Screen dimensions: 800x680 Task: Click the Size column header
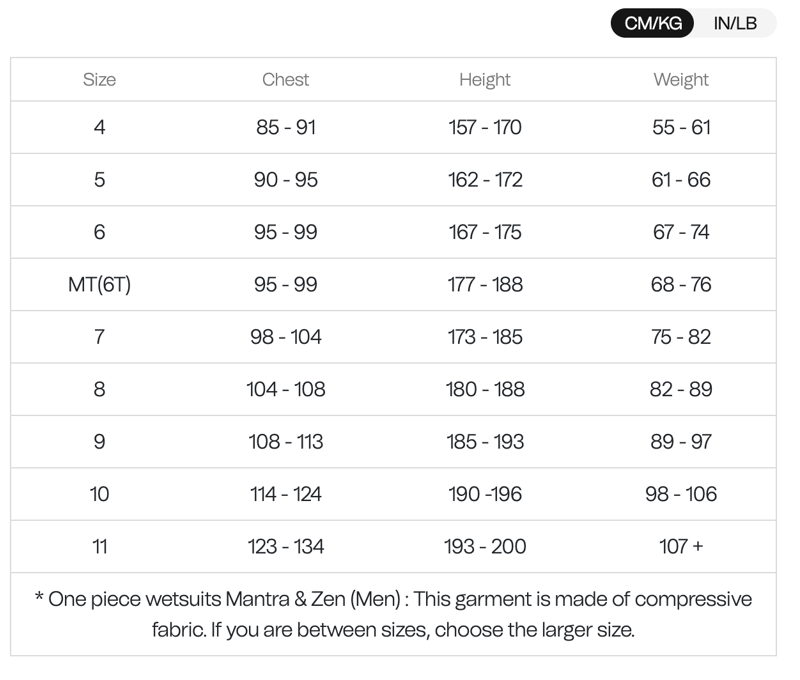pyautogui.click(x=99, y=80)
